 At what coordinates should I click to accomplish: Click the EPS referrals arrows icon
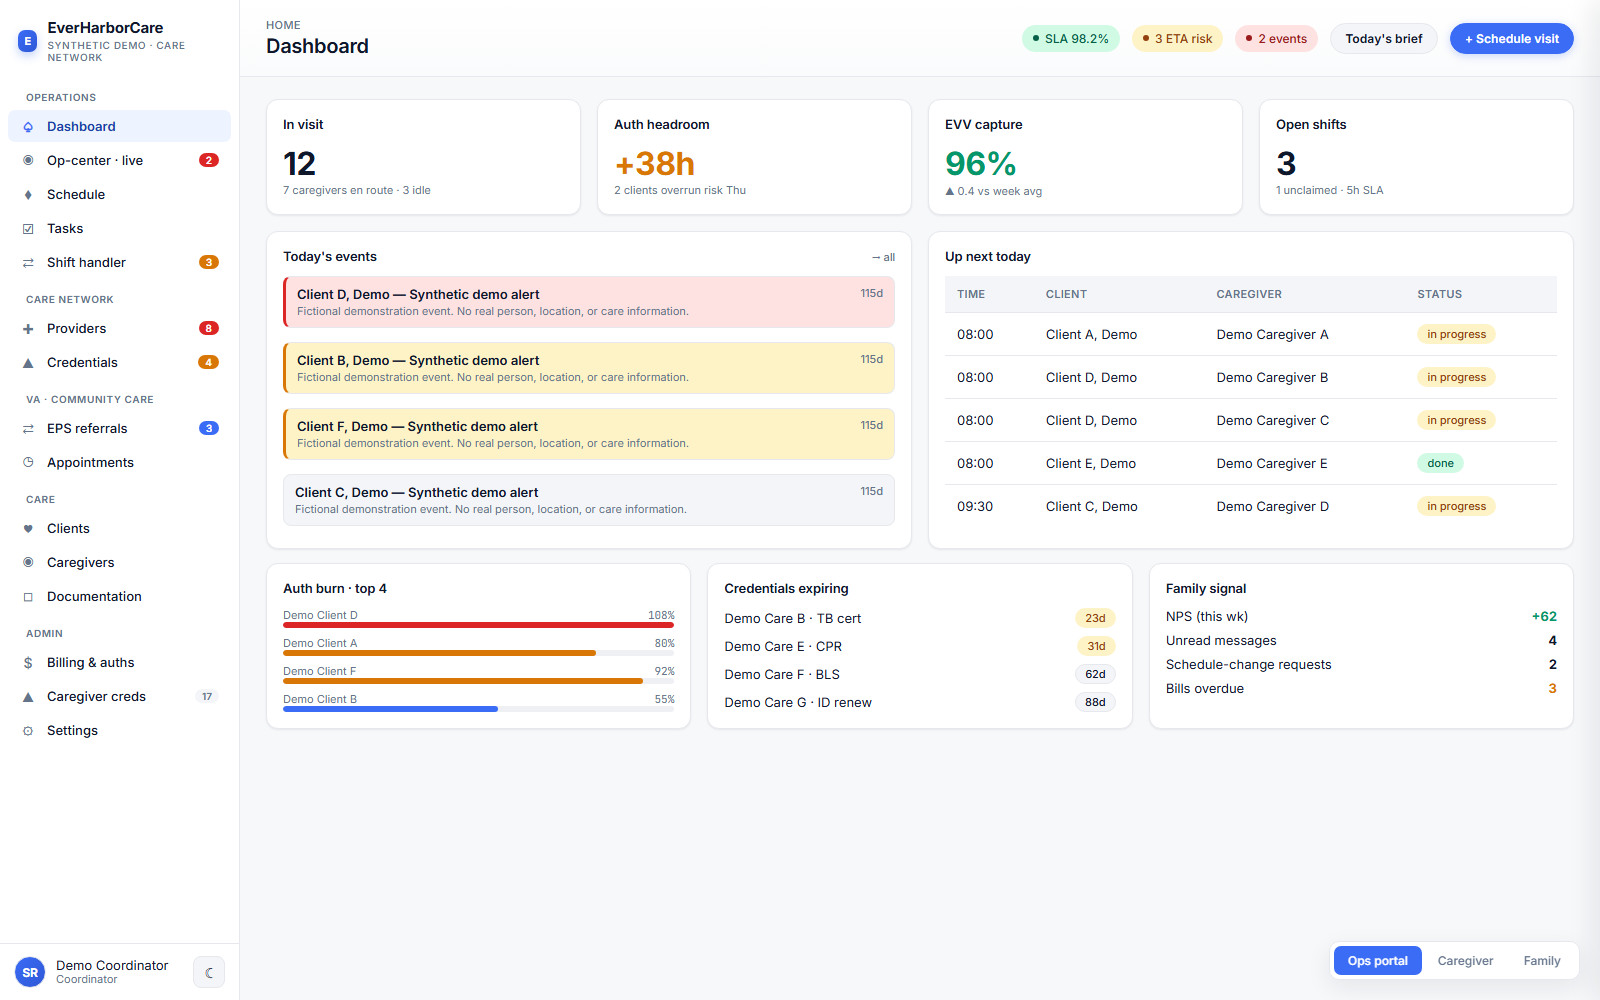pyautogui.click(x=28, y=429)
